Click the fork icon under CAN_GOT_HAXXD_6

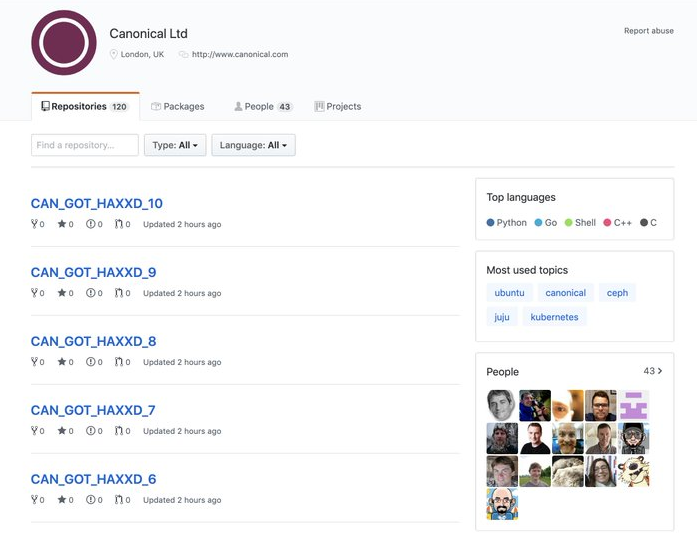pos(34,499)
